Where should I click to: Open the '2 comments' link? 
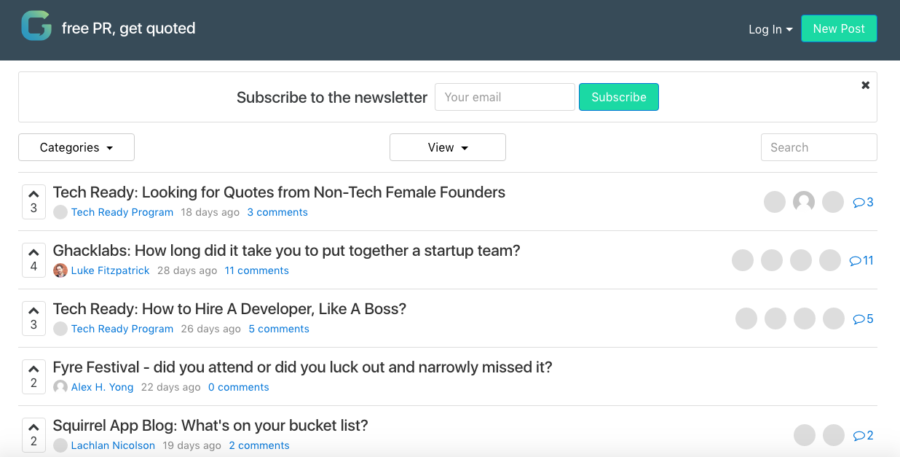pos(259,446)
